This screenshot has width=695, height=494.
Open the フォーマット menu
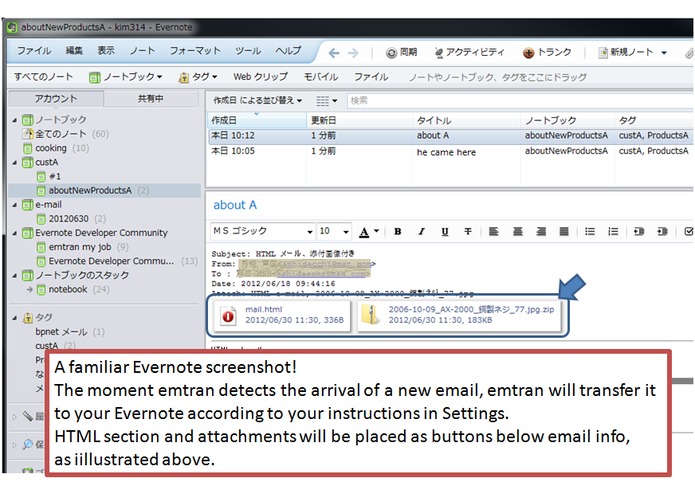(x=195, y=51)
